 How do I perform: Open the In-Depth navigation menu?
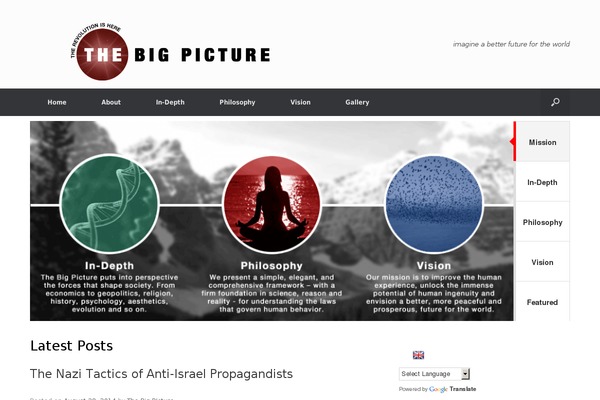click(x=170, y=102)
